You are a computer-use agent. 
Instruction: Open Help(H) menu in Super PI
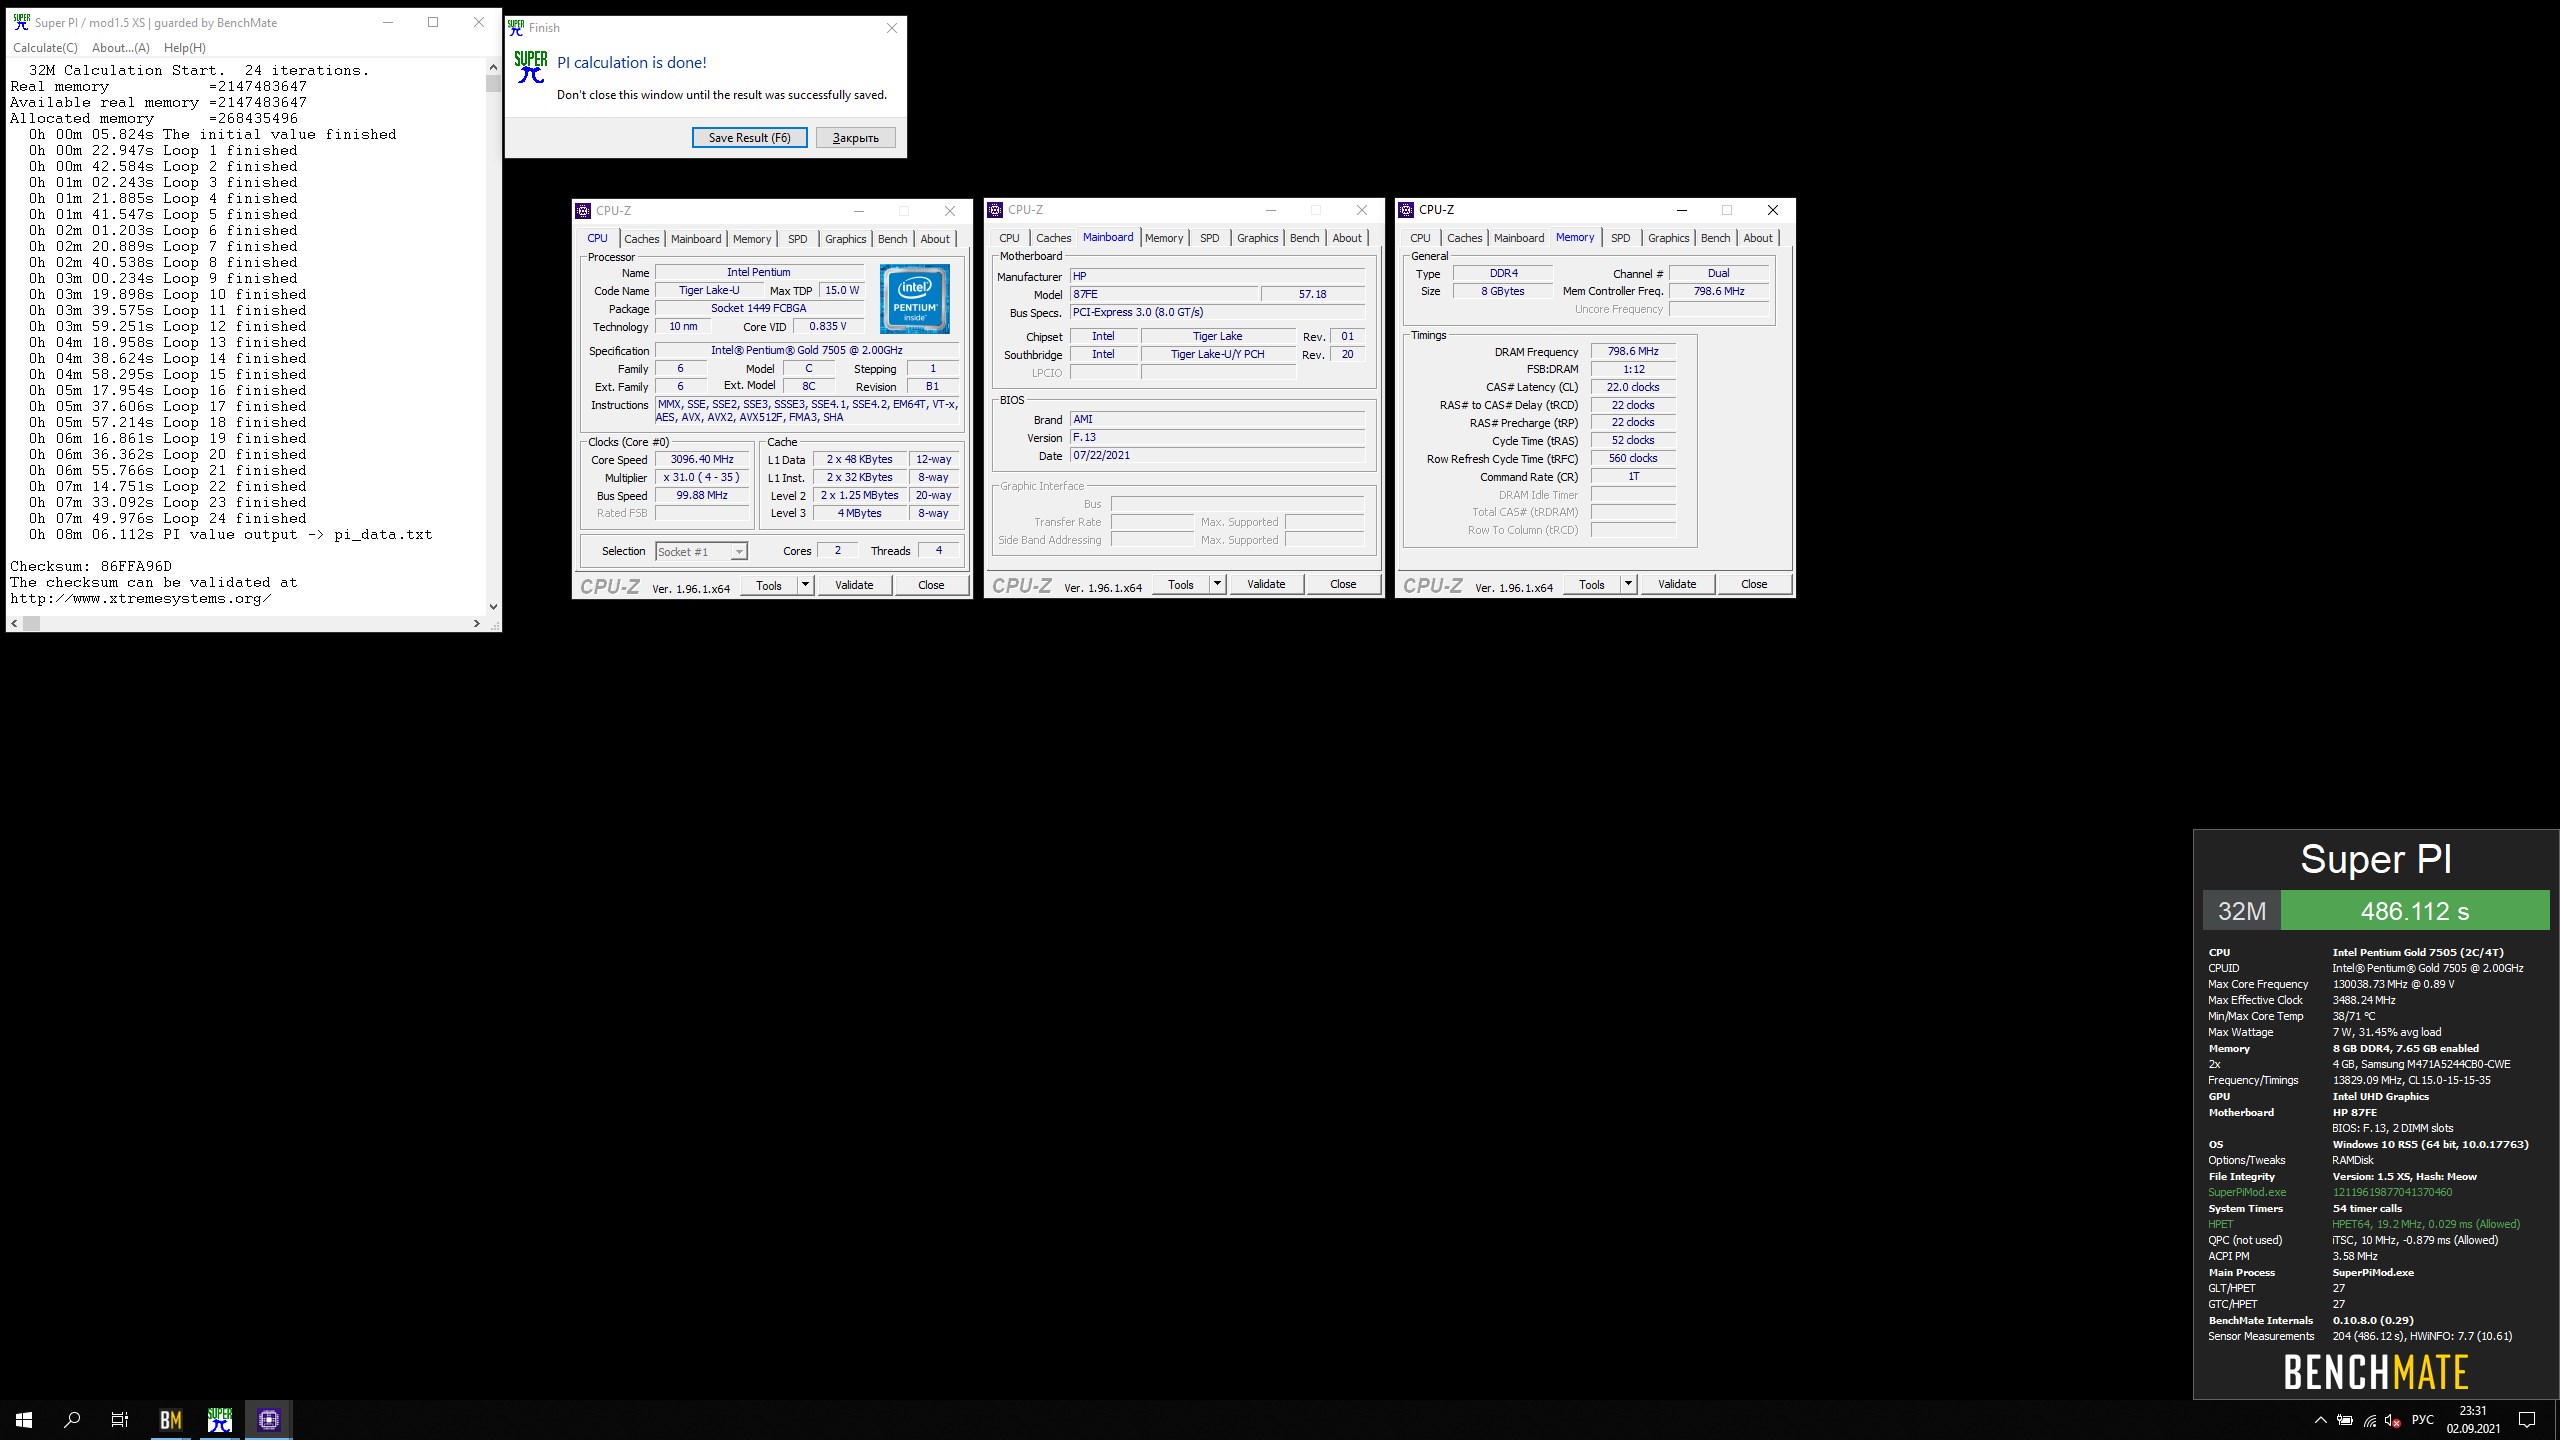[x=184, y=47]
